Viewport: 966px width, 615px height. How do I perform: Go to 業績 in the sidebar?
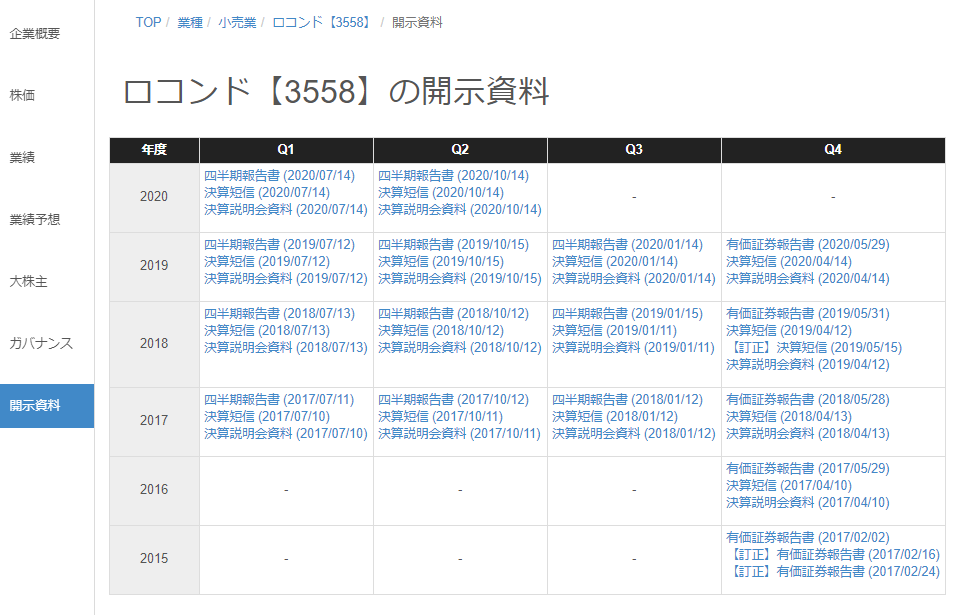tap(22, 158)
